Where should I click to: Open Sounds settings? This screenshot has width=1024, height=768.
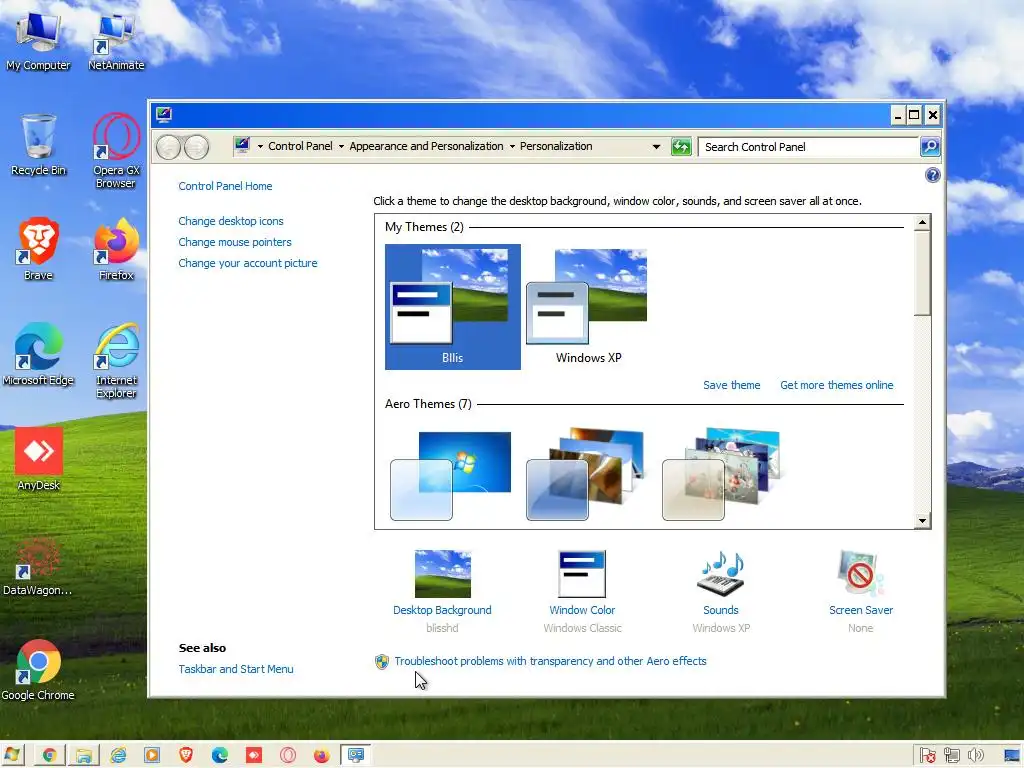(721, 592)
